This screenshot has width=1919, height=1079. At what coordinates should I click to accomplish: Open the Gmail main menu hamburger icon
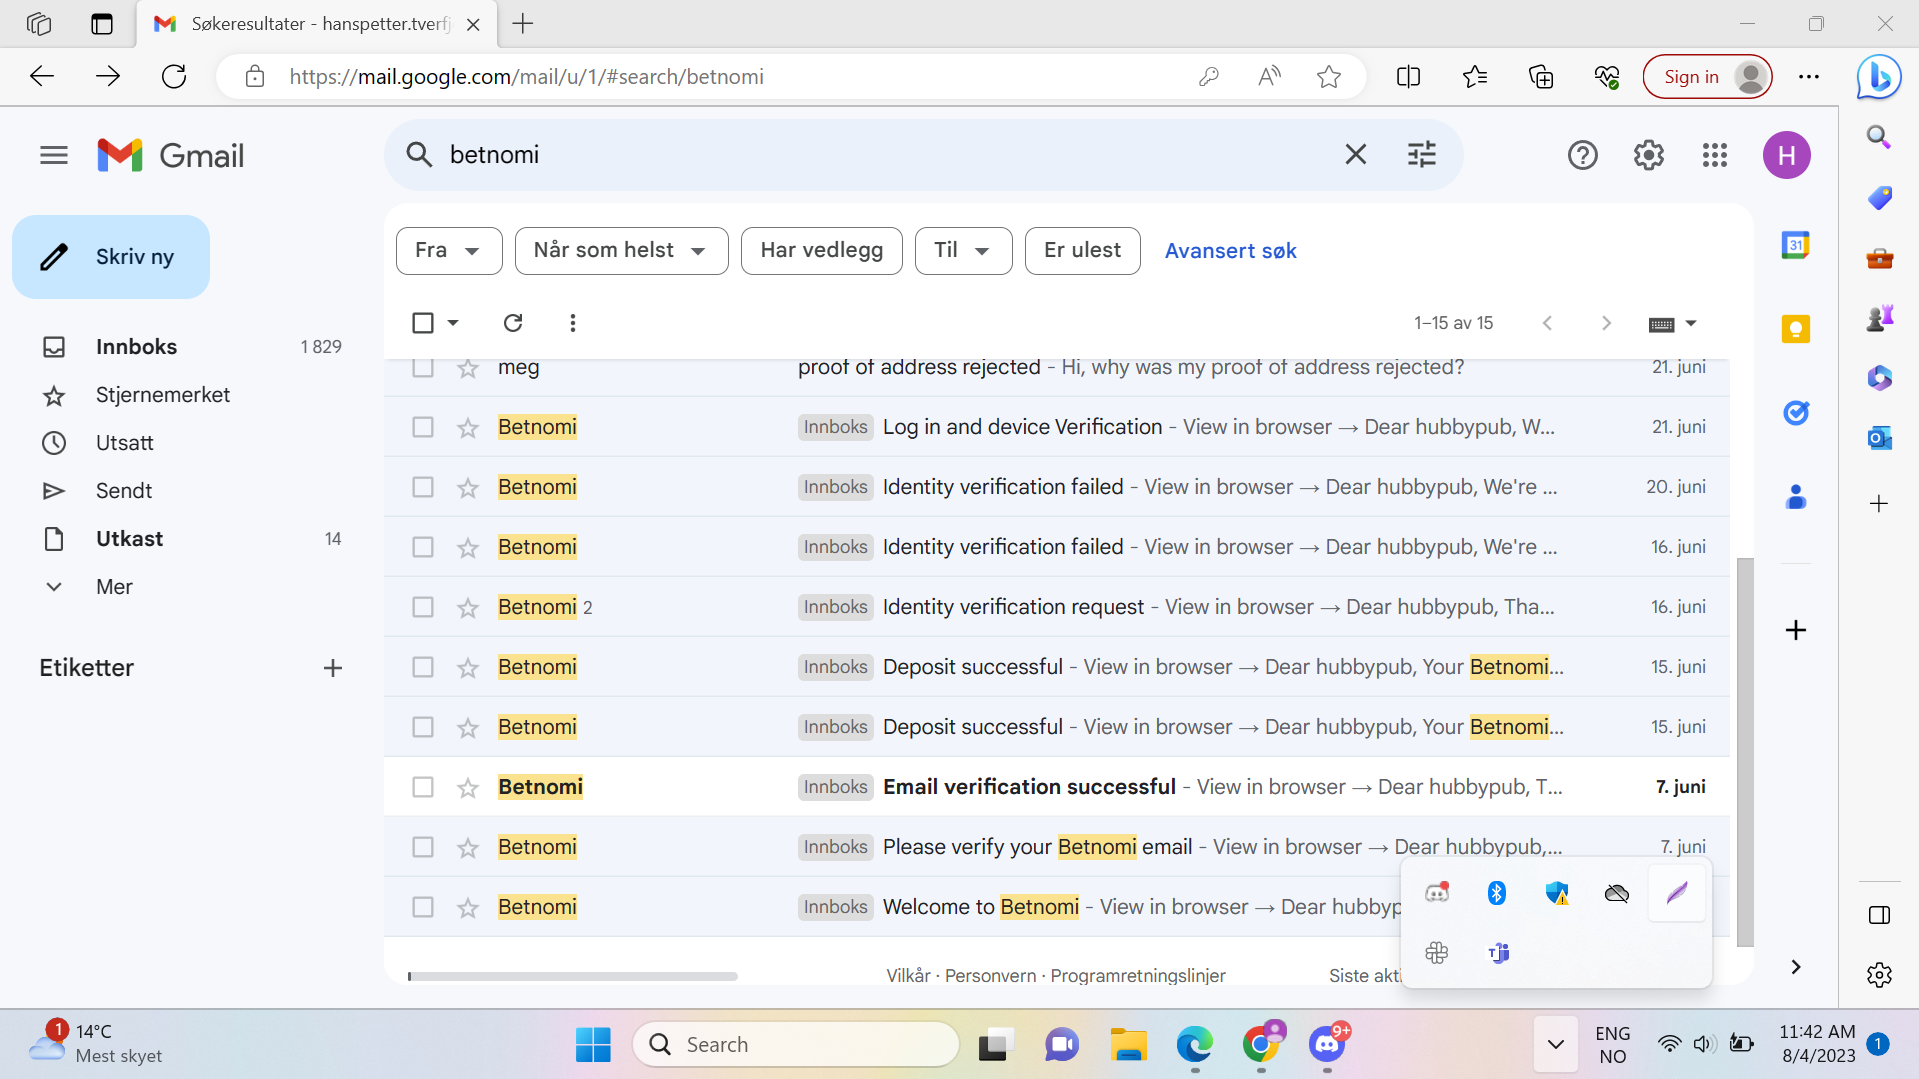(x=54, y=155)
